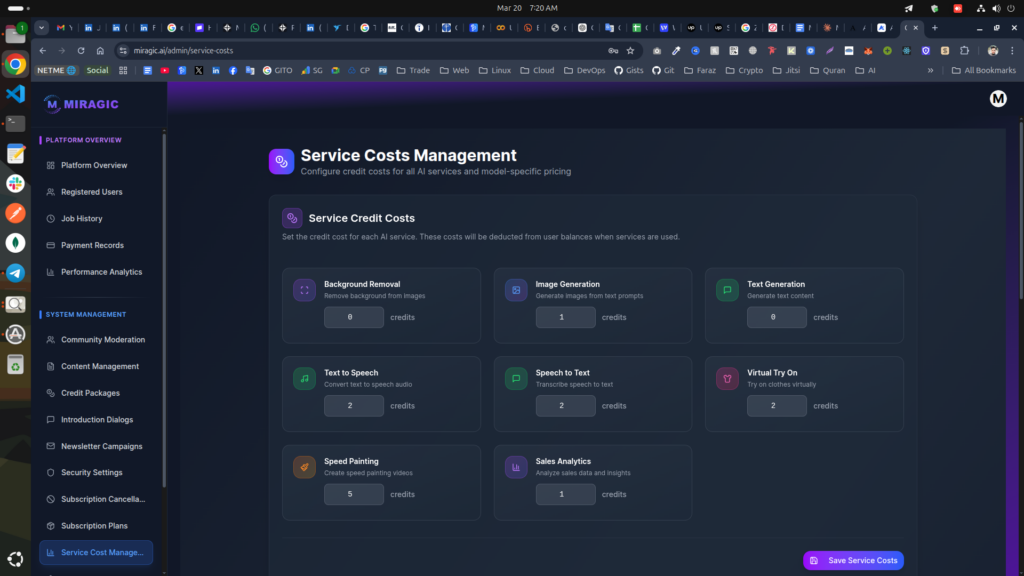Expand the hidden bookmarks chevron
The width and height of the screenshot is (1024, 576).
point(930,71)
